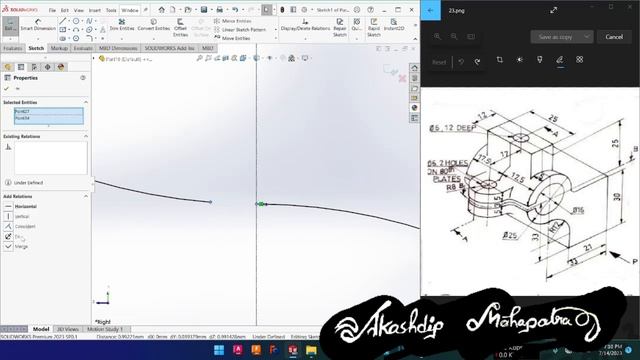
Task: Click the Print icon in SolidWorks
Action: pos(220,10)
